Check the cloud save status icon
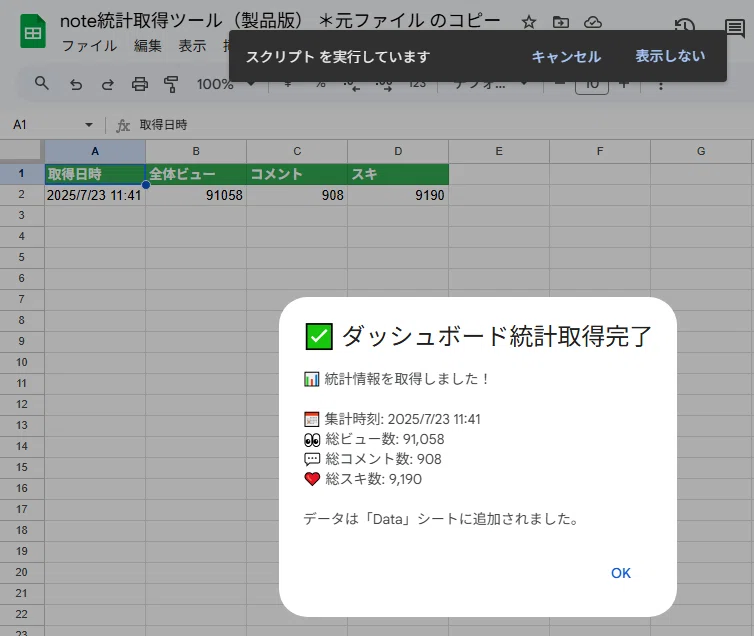Image resolution: width=754 pixels, height=636 pixels. tap(592, 22)
